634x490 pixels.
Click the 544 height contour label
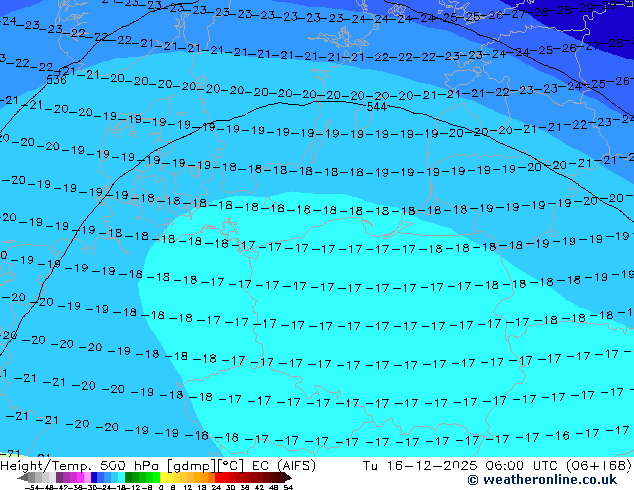(376, 107)
